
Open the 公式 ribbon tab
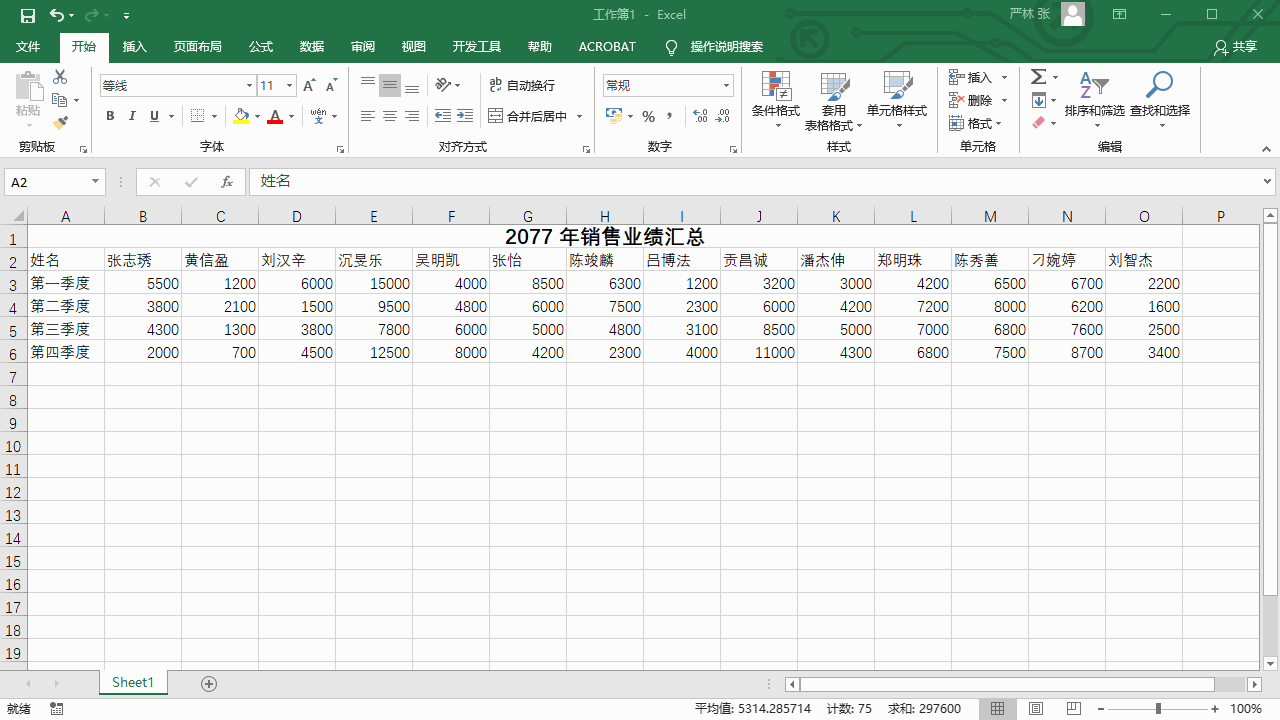261,47
